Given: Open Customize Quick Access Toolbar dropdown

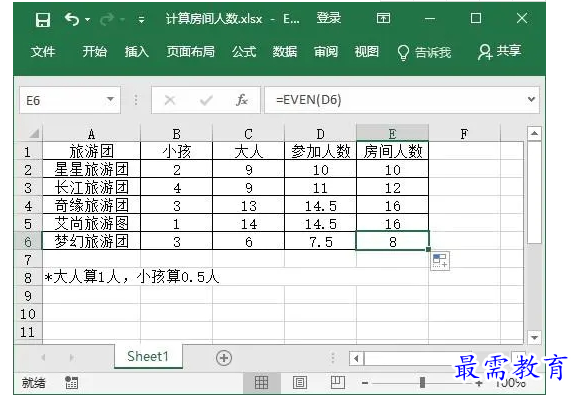Looking at the screenshot, I should point(141,19).
